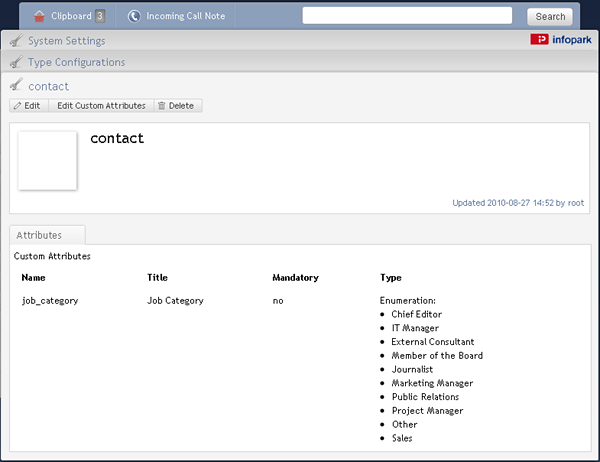Viewport: 600px width, 462px height.
Task: Click the mandatory value 'no'
Action: pyautogui.click(x=278, y=301)
